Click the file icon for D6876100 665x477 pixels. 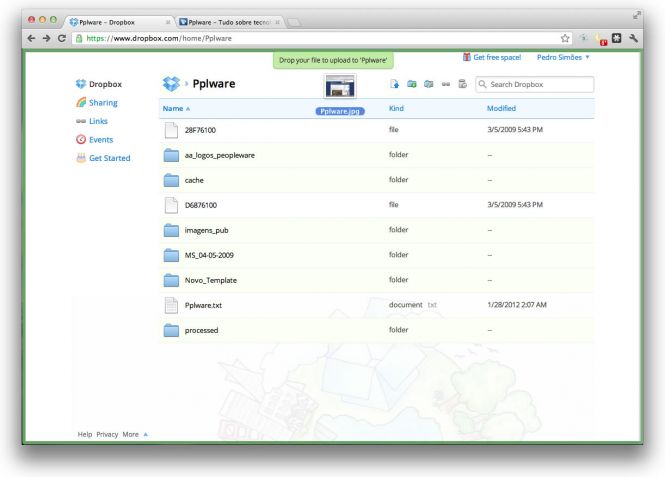pos(171,205)
